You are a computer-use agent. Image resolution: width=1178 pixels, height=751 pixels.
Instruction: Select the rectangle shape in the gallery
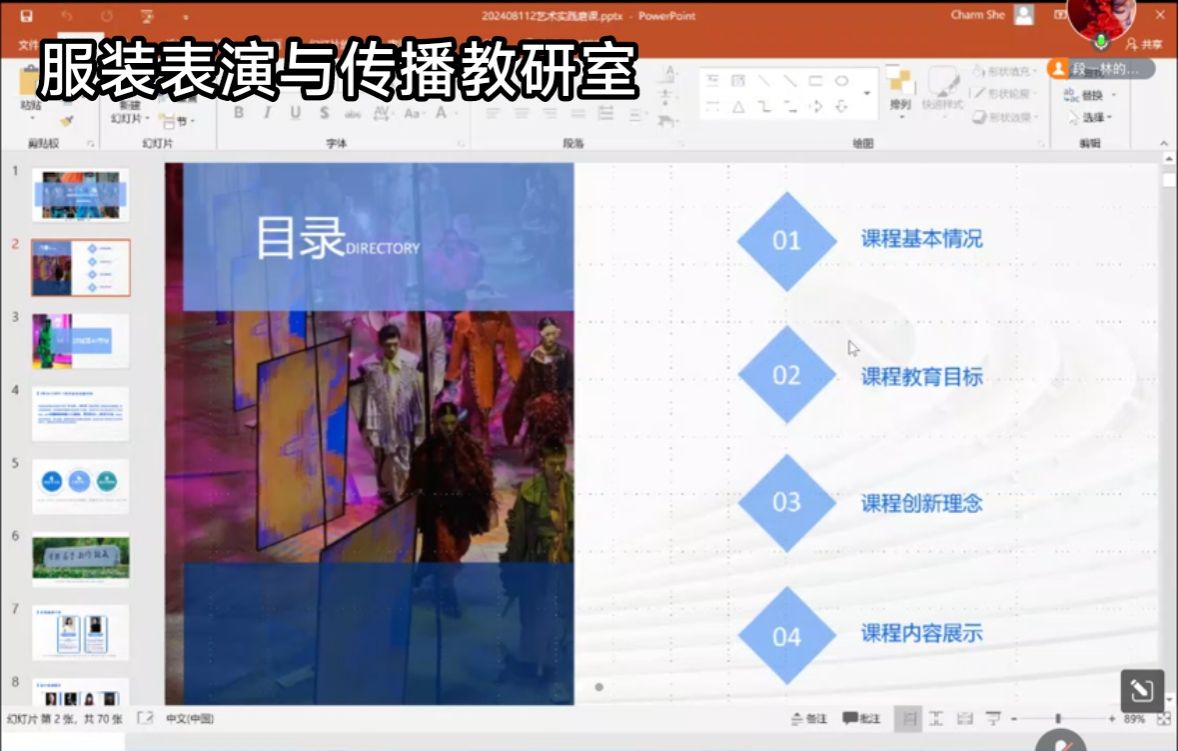click(x=815, y=80)
